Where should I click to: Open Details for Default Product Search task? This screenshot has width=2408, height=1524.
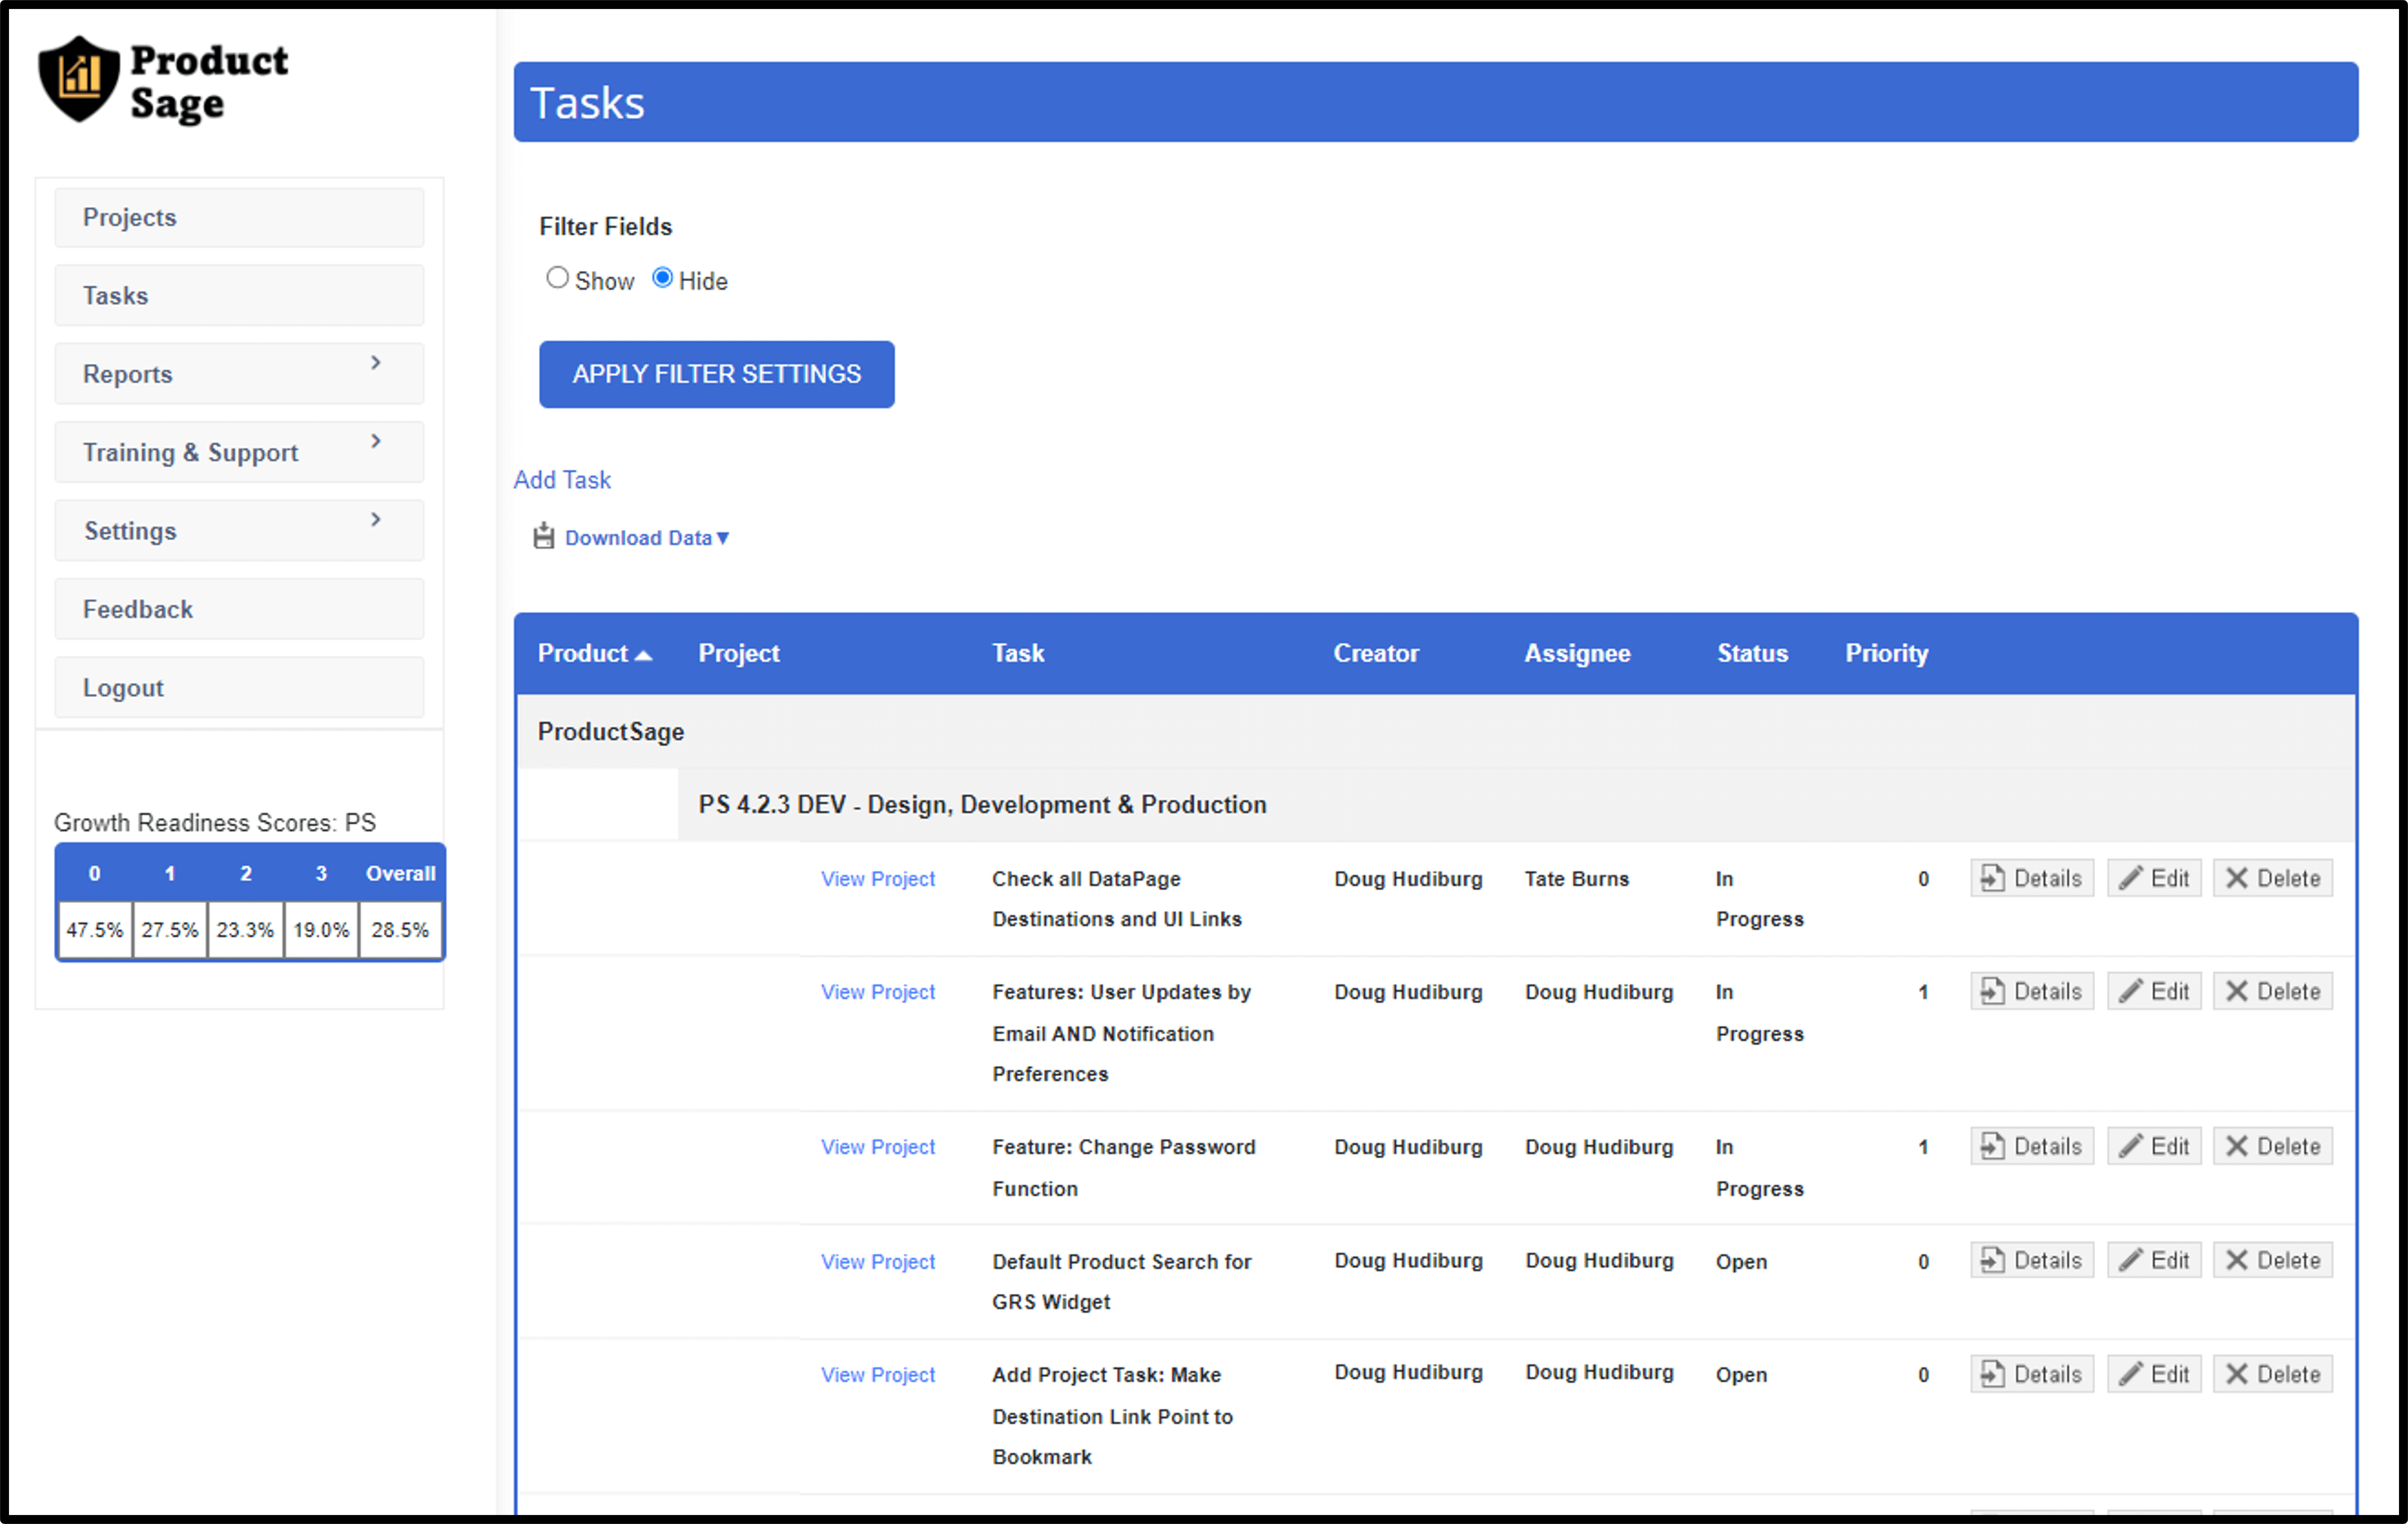[x=2032, y=1260]
